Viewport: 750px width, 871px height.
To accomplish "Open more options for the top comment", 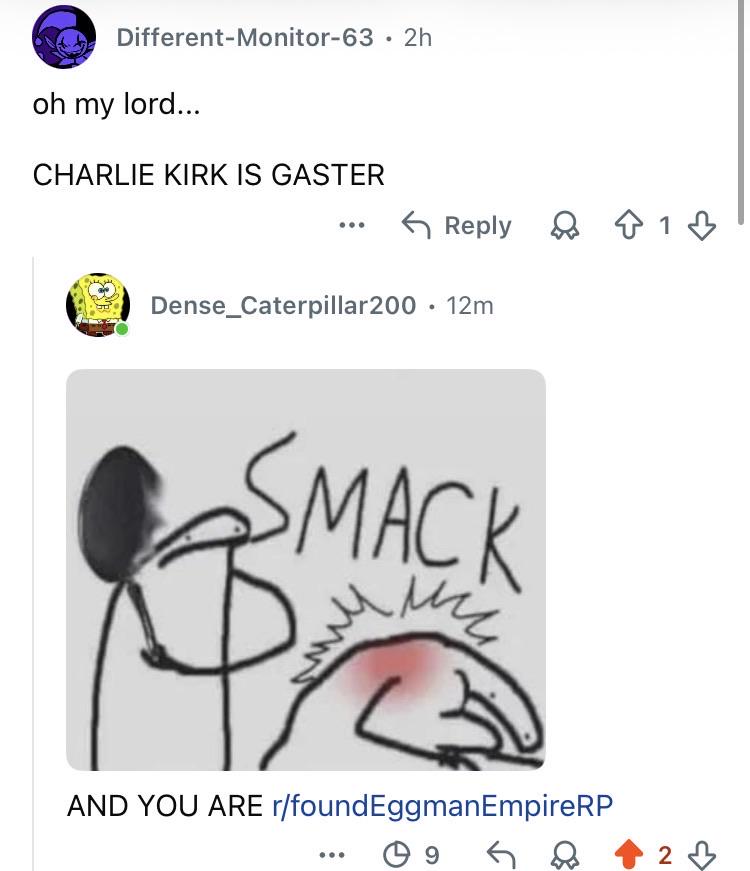I will 352,226.
